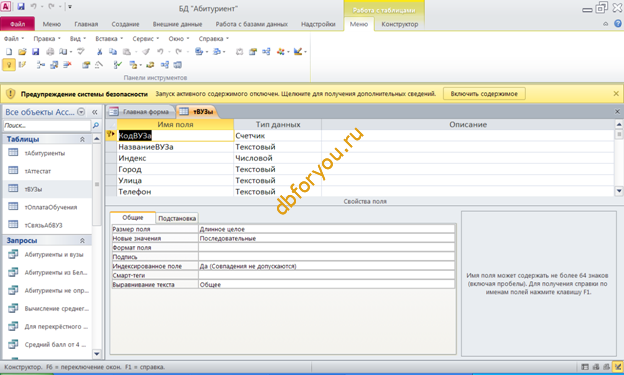Click the Undo arrow icon in the toolbar panel

pos(160,52)
